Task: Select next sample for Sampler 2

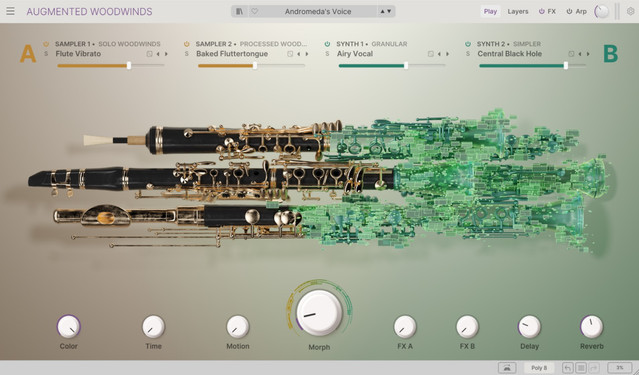Action: point(307,54)
